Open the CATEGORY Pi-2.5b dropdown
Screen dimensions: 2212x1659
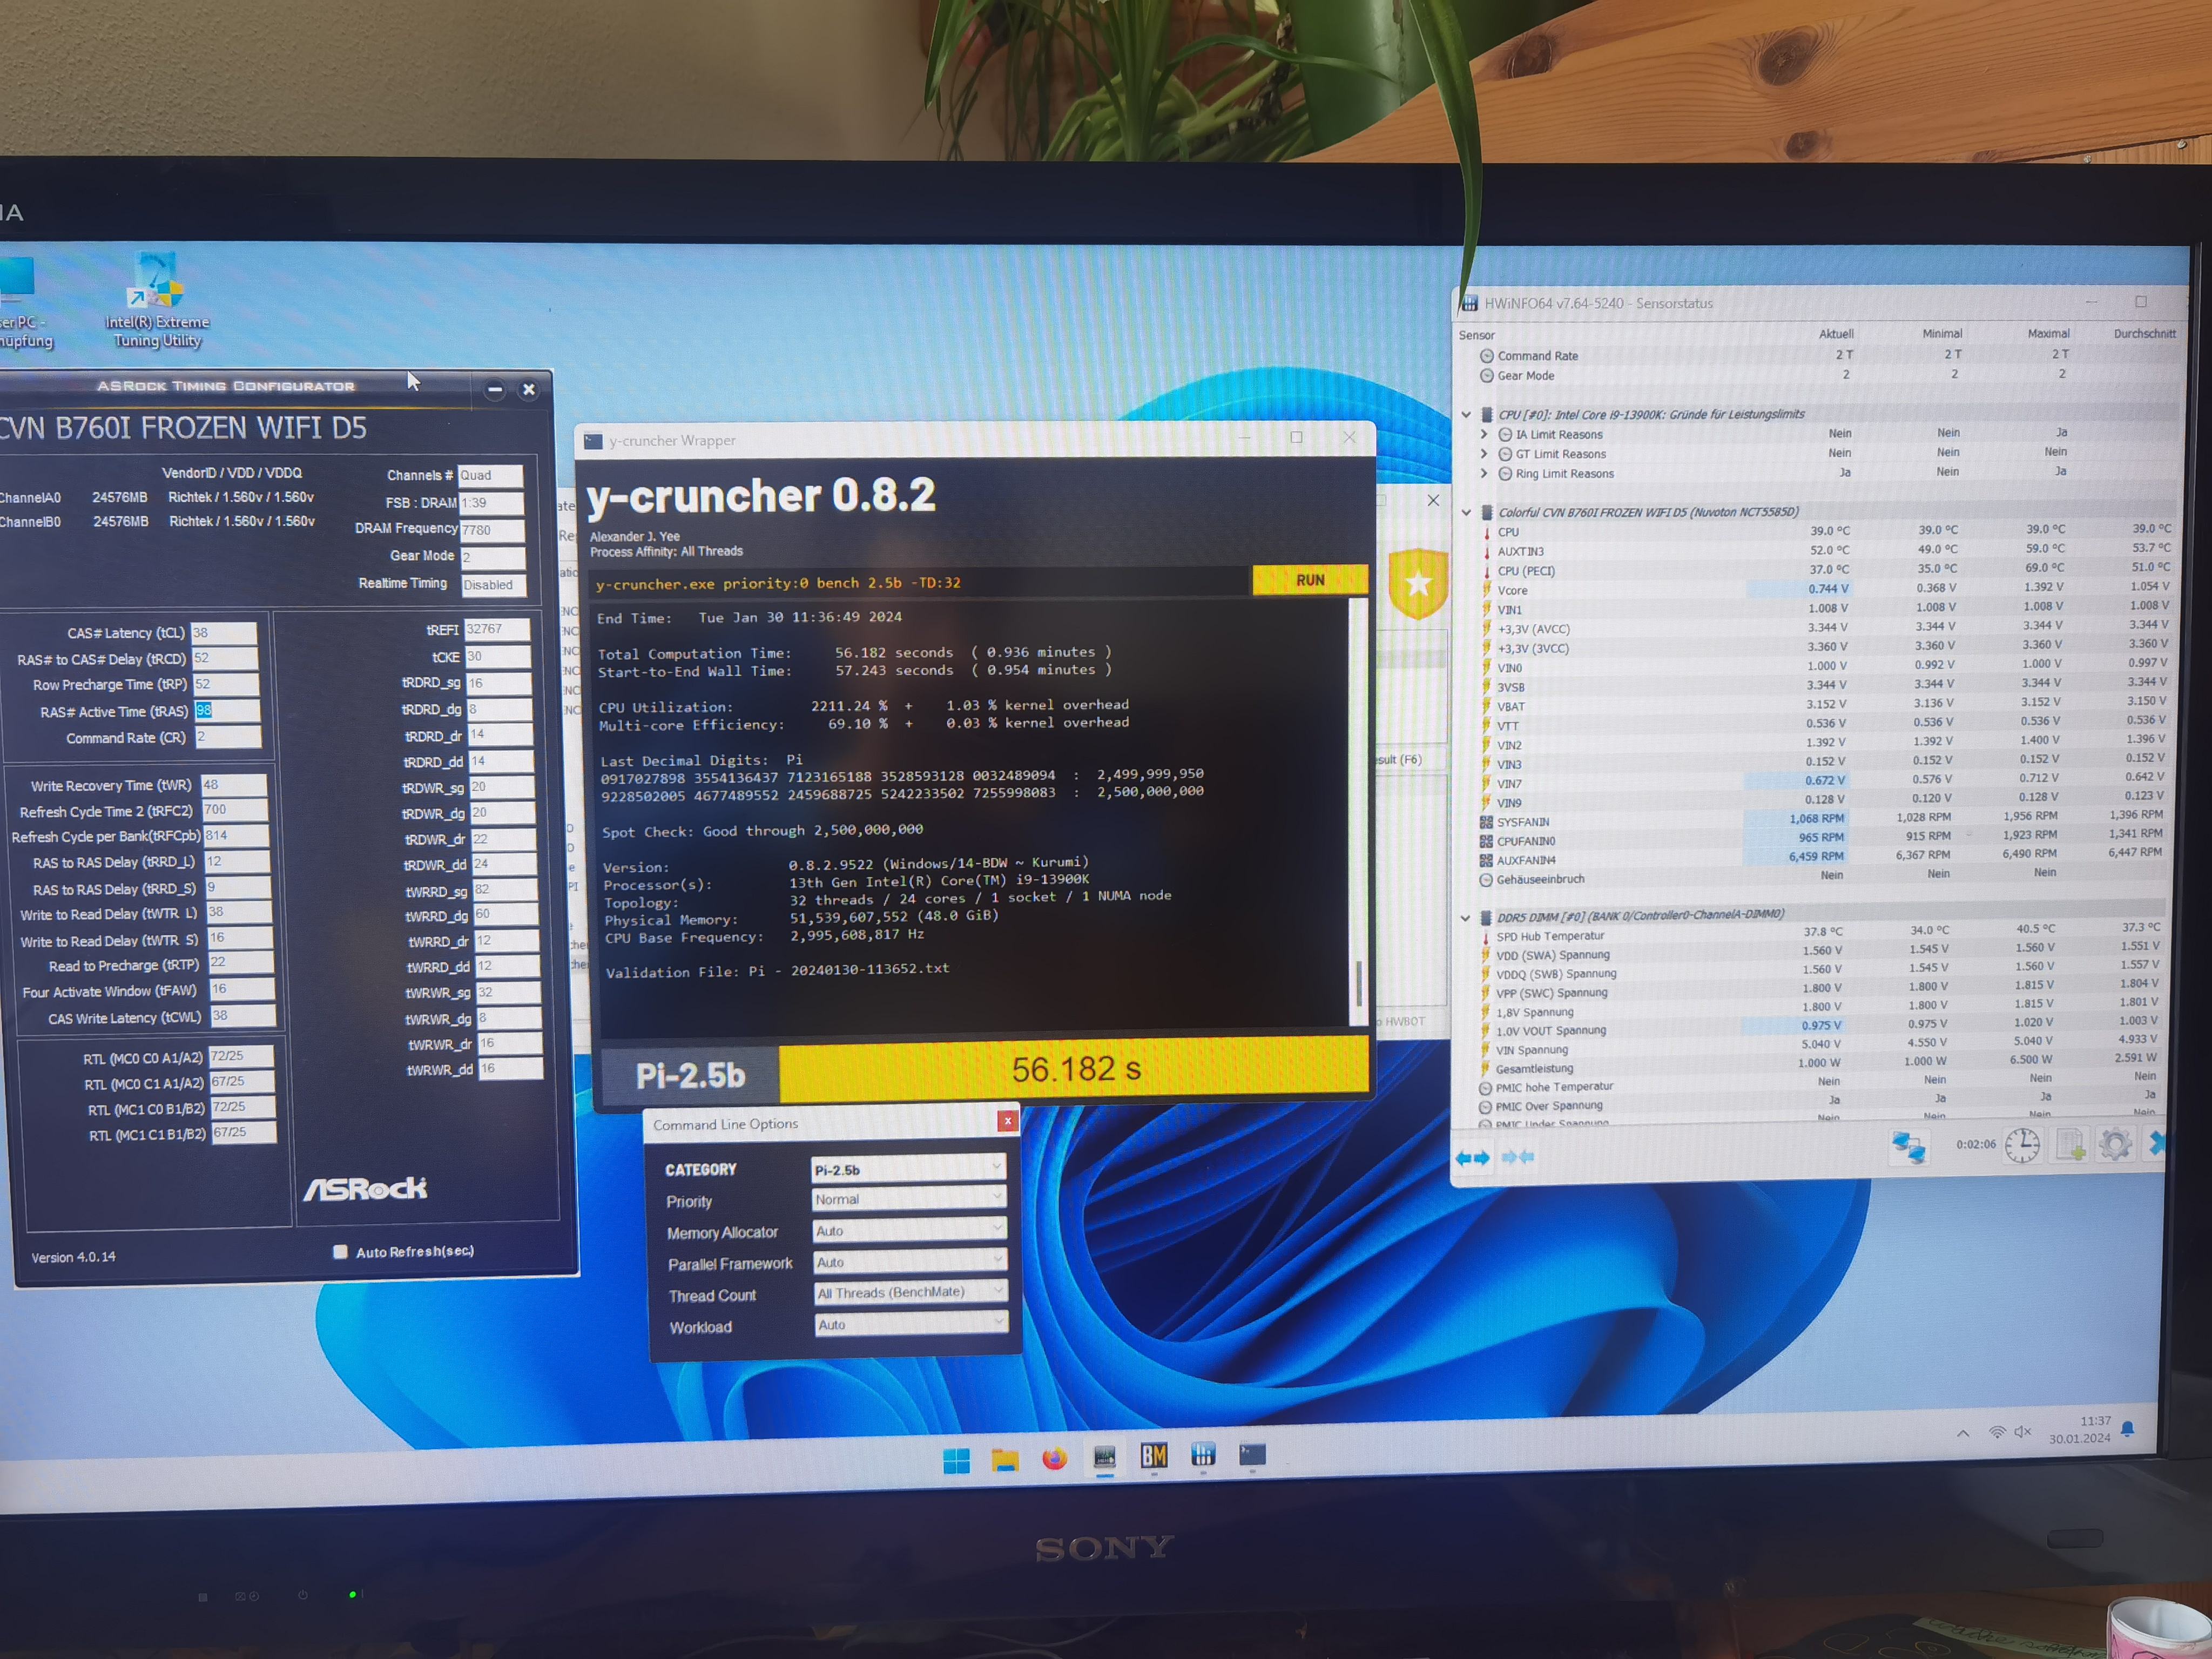[x=907, y=1169]
